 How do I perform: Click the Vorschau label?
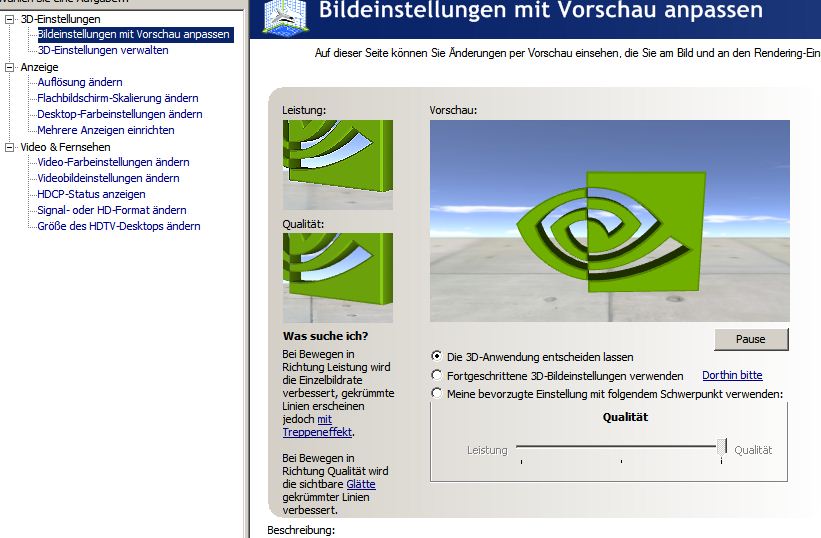453,110
